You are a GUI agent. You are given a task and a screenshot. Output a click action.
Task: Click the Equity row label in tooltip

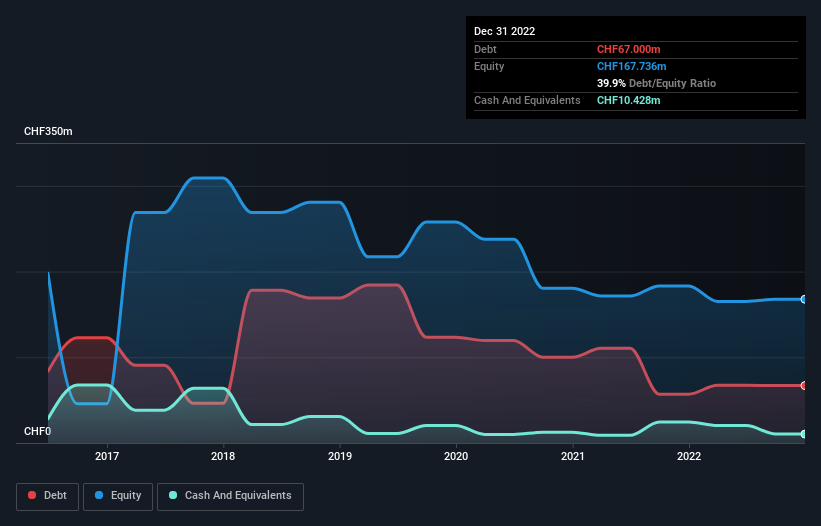[489, 66]
